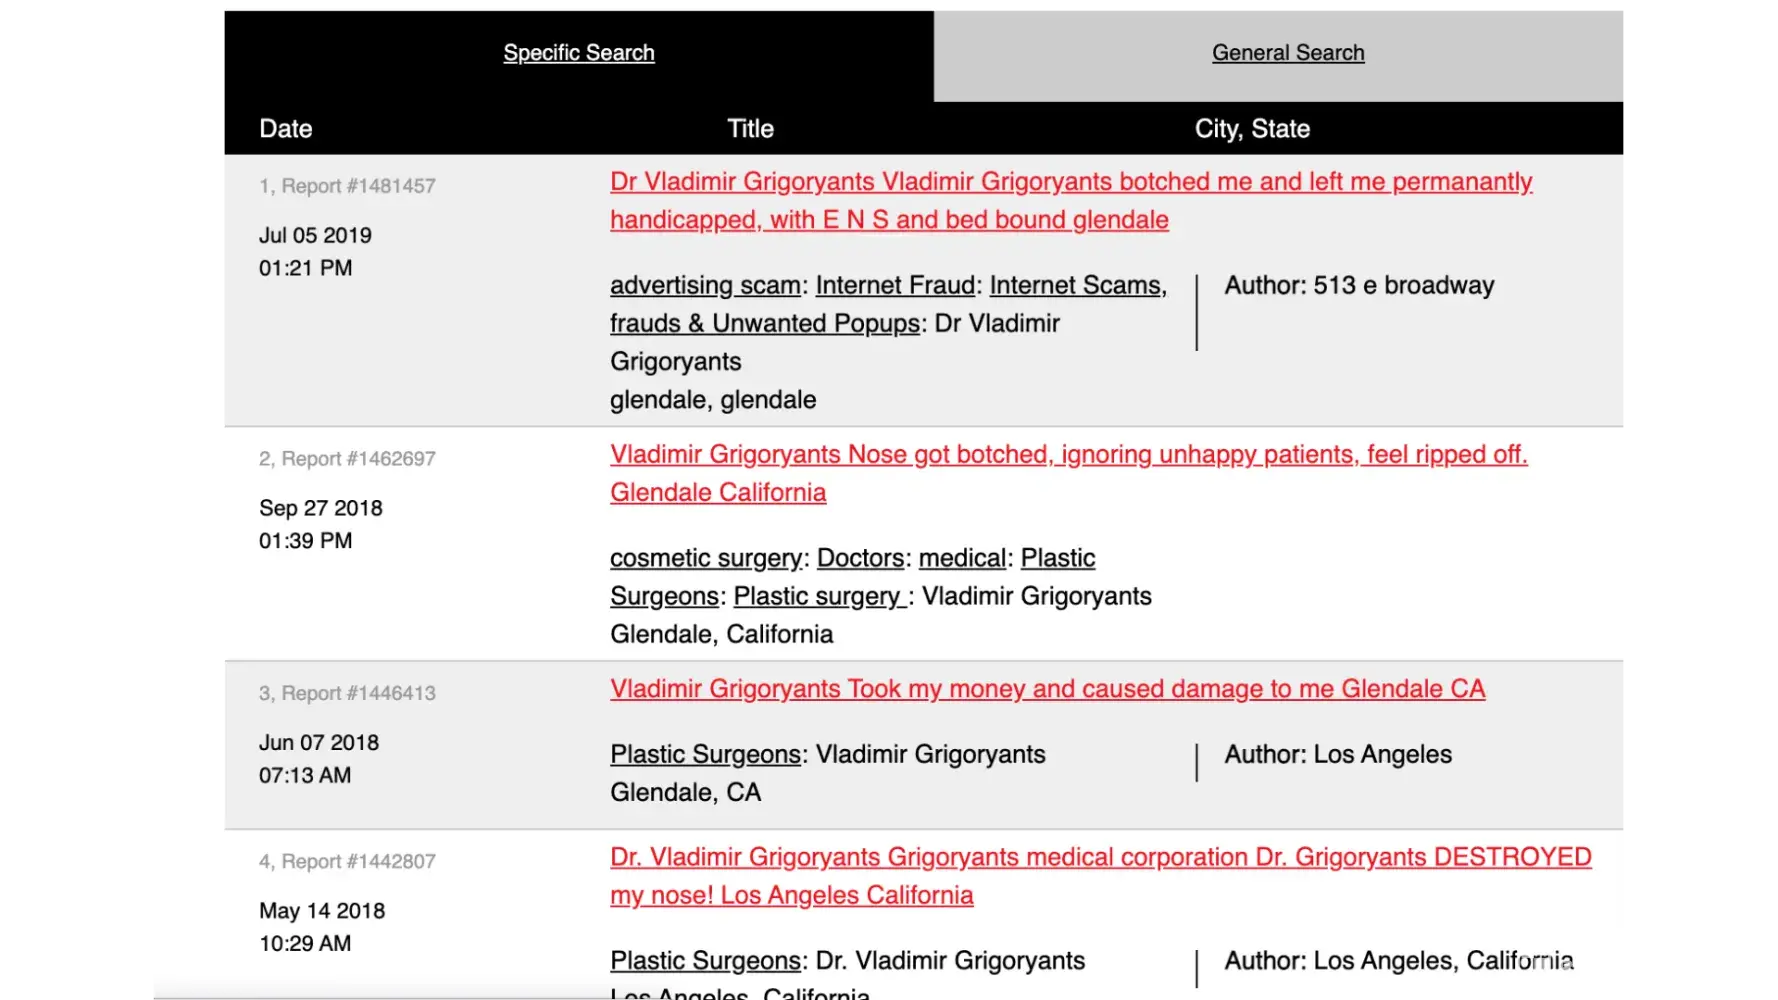The image size is (1778, 1000).
Task: Open the 'Nose got botched' report link
Action: point(1068,455)
